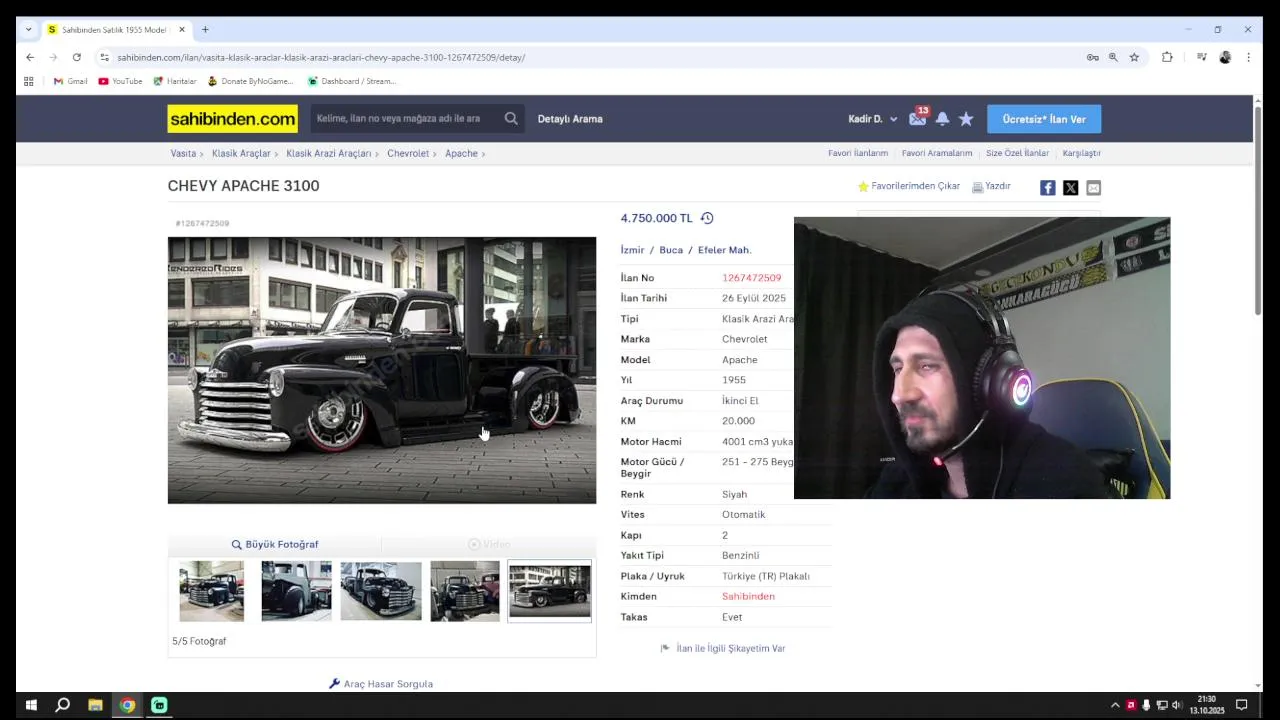Open Chevrolet breadcrumb

pyautogui.click(x=408, y=153)
